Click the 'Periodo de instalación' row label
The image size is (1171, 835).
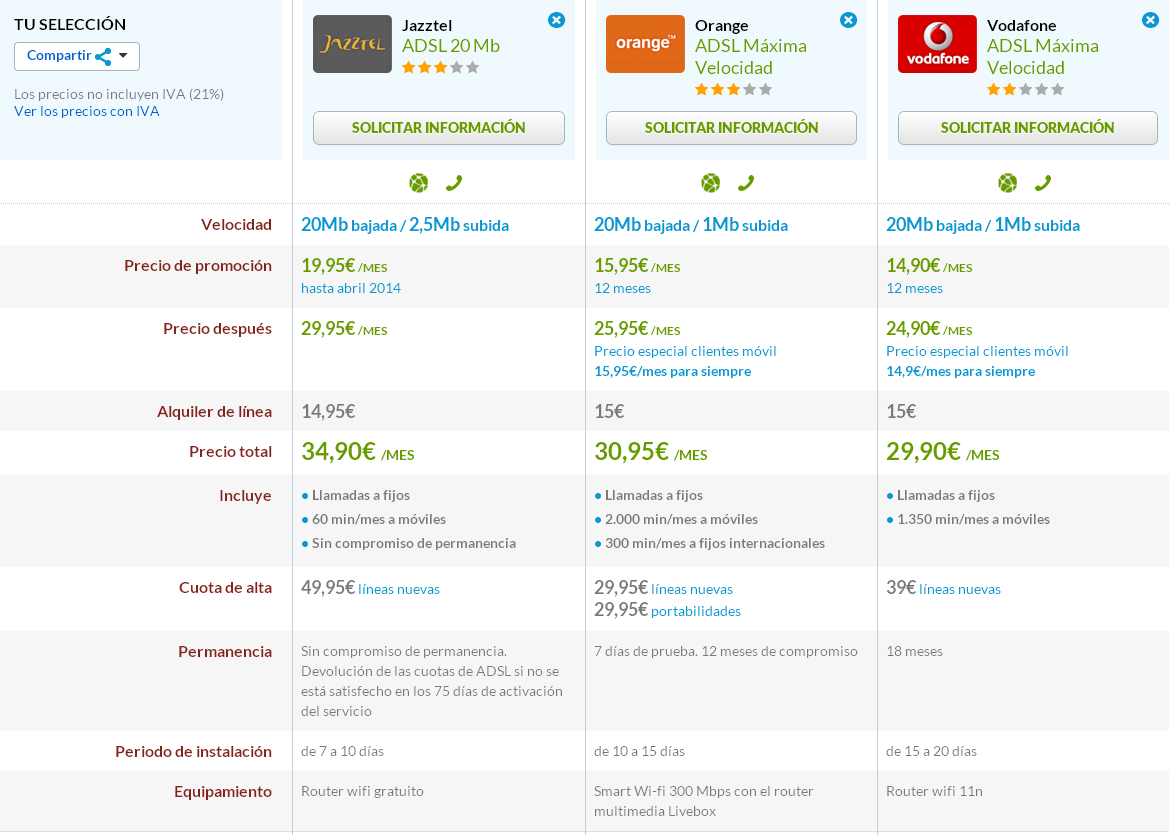point(193,752)
